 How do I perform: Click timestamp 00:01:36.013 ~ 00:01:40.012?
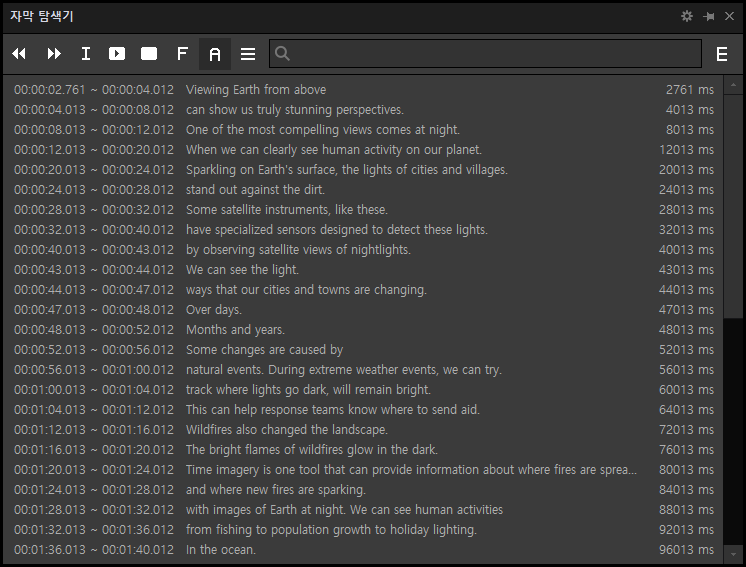[x=94, y=549]
